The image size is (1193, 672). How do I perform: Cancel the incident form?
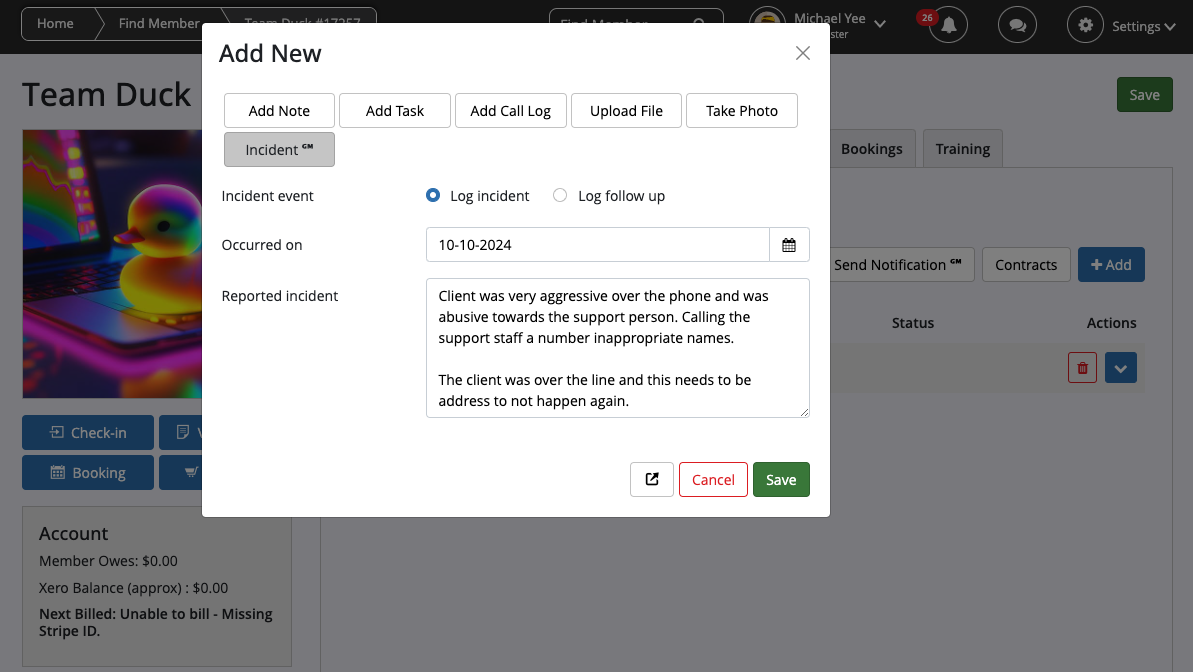tap(713, 480)
